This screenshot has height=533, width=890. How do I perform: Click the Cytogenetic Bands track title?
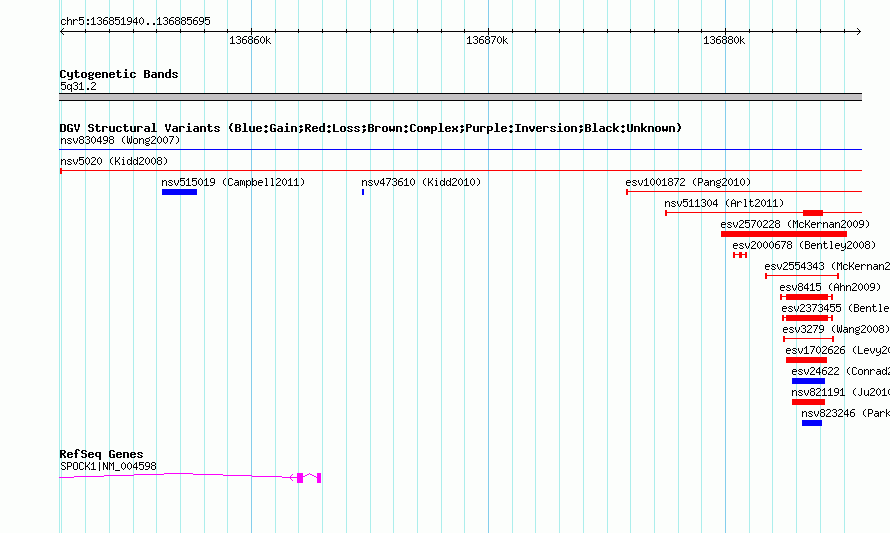(x=119, y=74)
